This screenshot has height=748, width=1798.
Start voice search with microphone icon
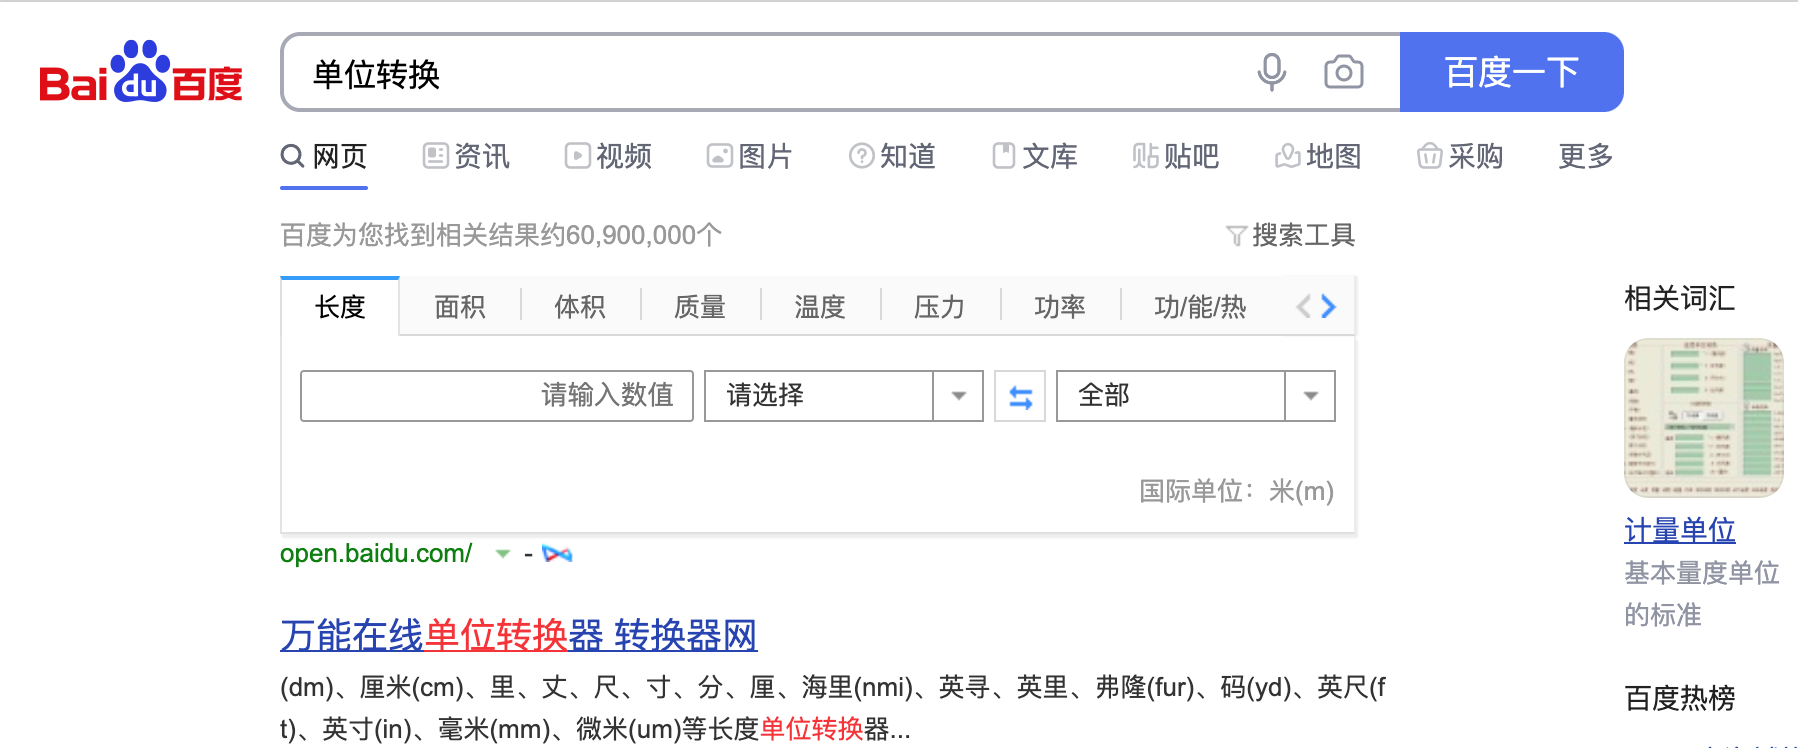click(x=1271, y=72)
